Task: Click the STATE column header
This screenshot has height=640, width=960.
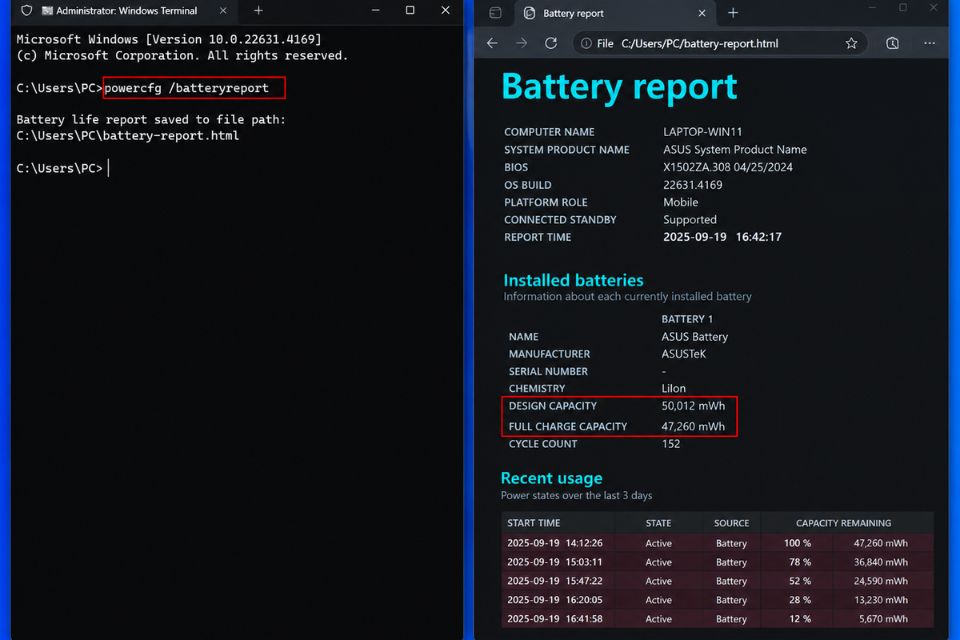Action: (658, 523)
